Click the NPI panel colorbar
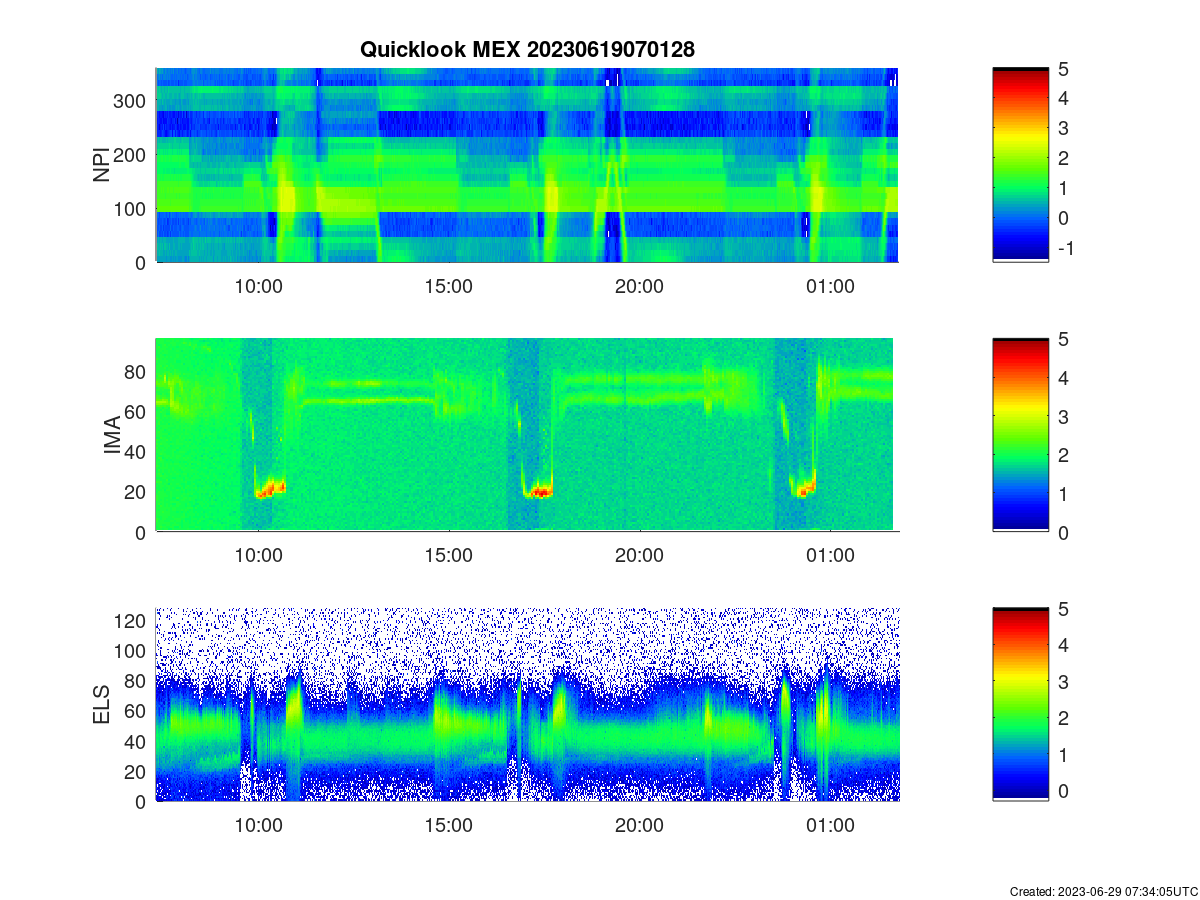Image resolution: width=1200 pixels, height=900 pixels. [x=1020, y=165]
